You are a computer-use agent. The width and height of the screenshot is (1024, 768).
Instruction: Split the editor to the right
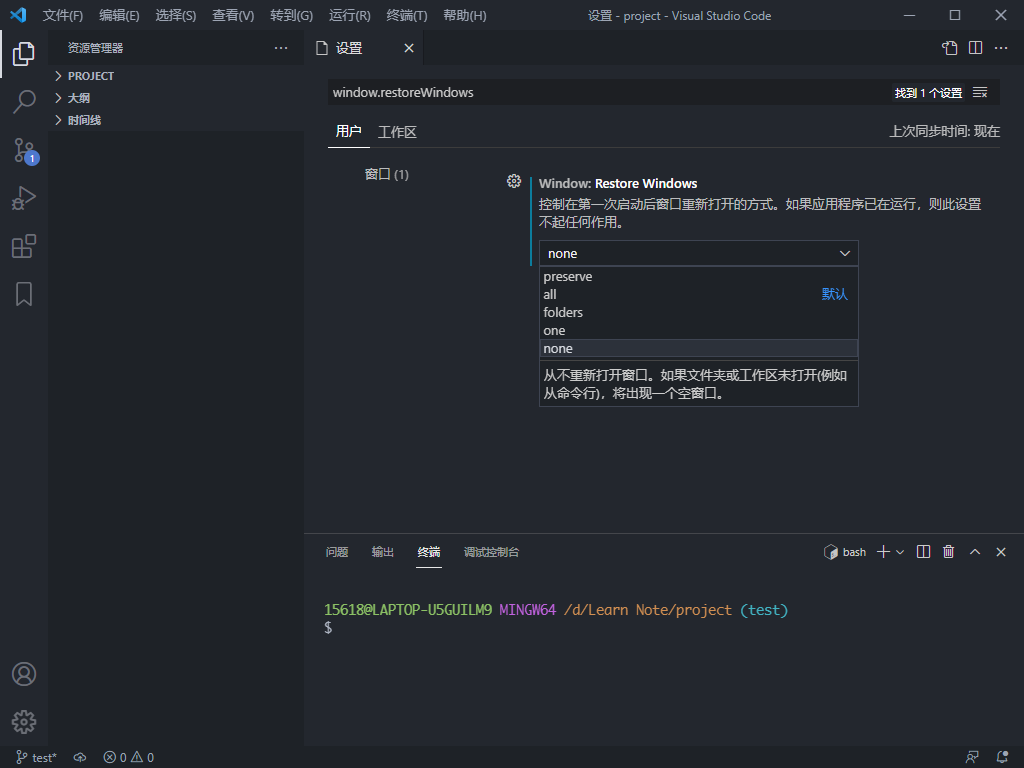click(x=976, y=48)
